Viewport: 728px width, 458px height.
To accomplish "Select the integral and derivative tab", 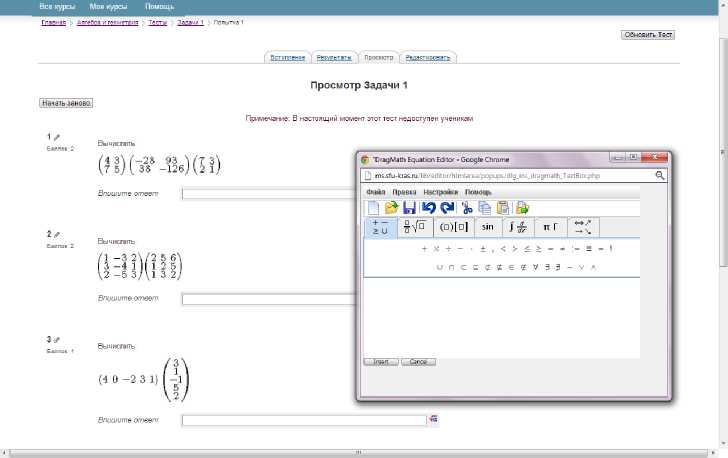I will click(519, 227).
